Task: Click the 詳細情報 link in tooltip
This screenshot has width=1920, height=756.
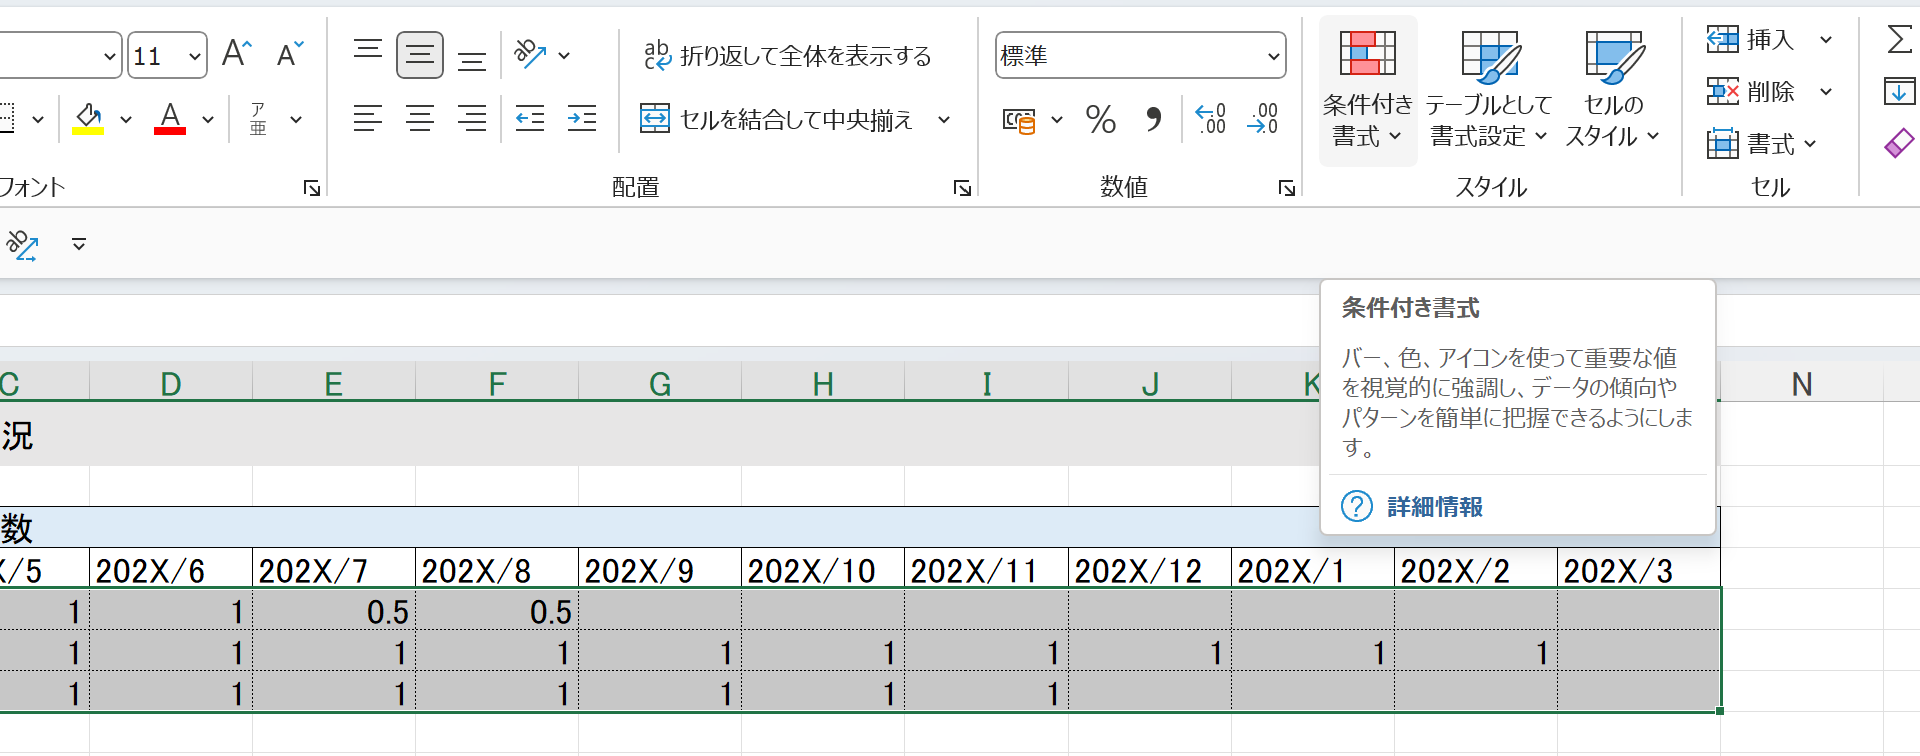Action: [1434, 507]
